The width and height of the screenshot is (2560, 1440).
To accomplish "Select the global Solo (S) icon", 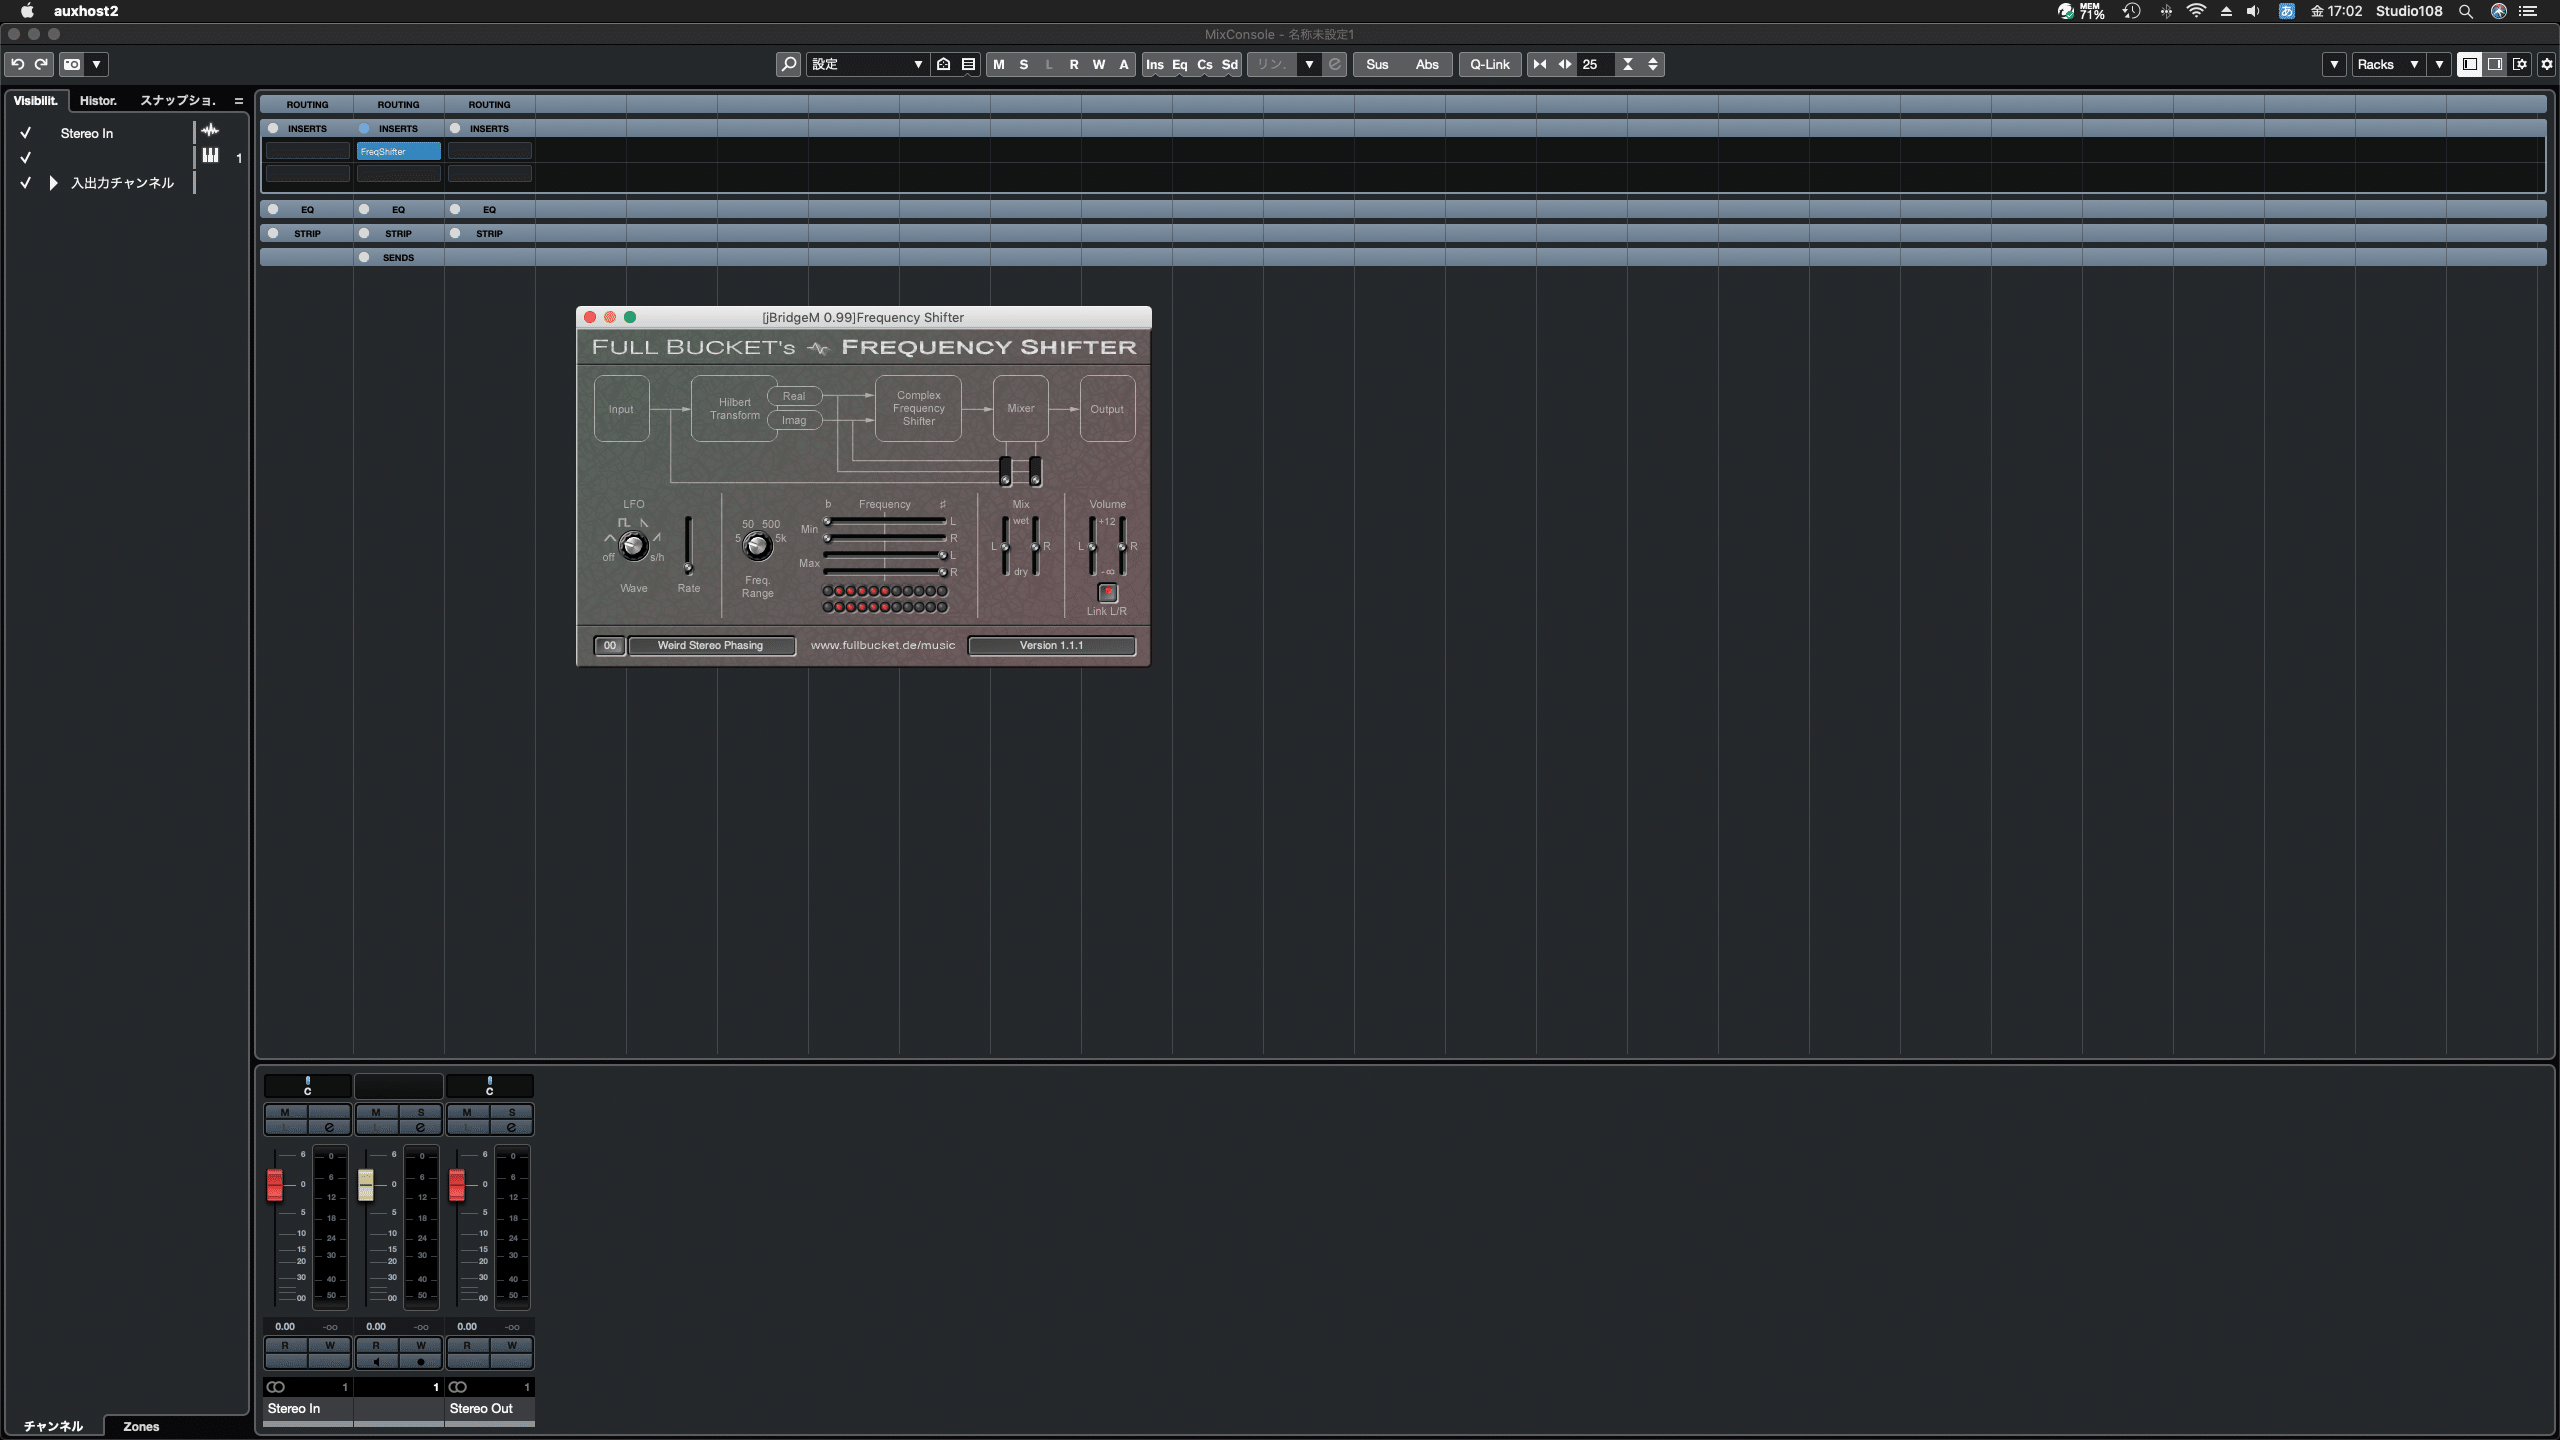I will 1022,64.
